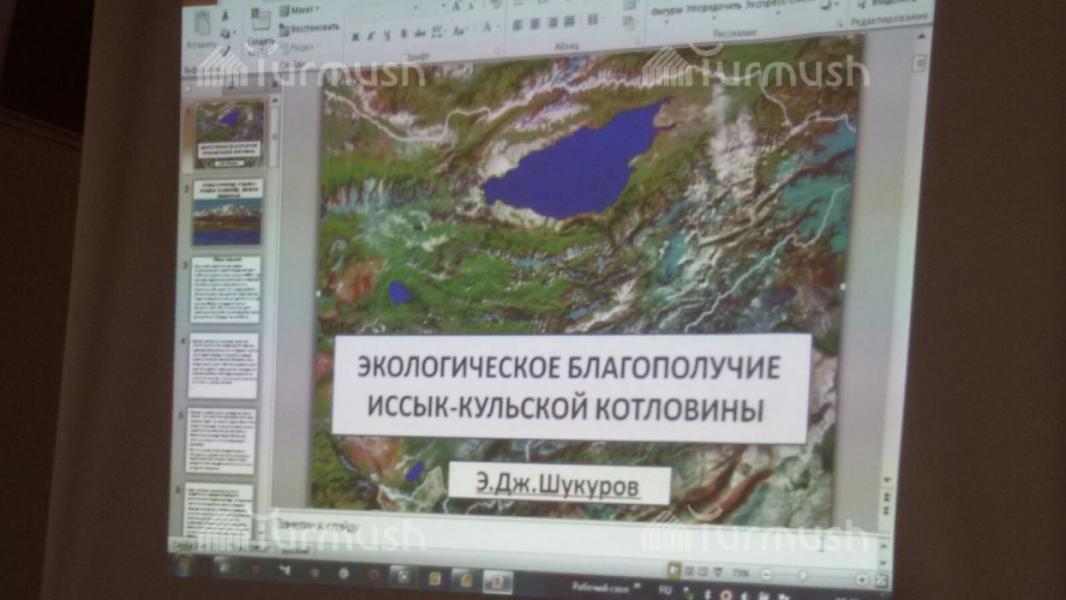Toggle italic text formatting
1066x600 pixels.
tap(371, 37)
